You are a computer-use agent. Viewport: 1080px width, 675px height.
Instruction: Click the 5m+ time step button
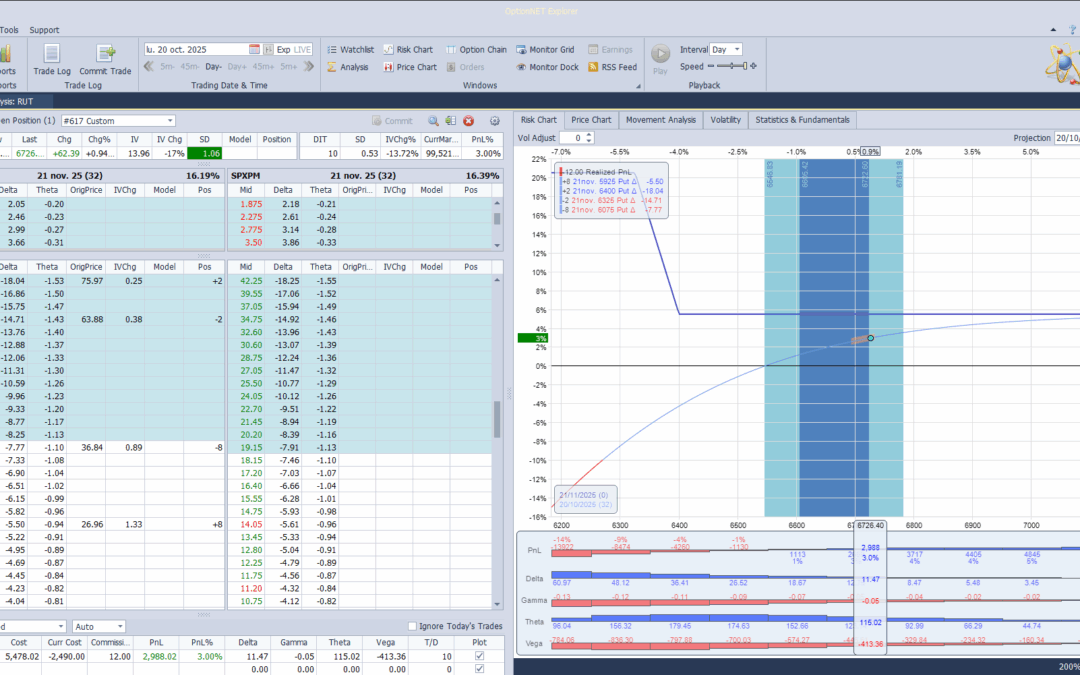click(x=289, y=67)
